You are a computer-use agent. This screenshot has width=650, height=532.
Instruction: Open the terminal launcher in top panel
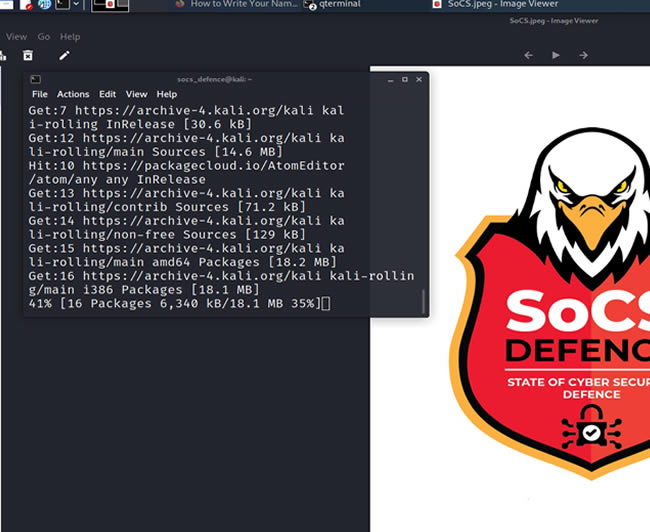(x=64, y=5)
